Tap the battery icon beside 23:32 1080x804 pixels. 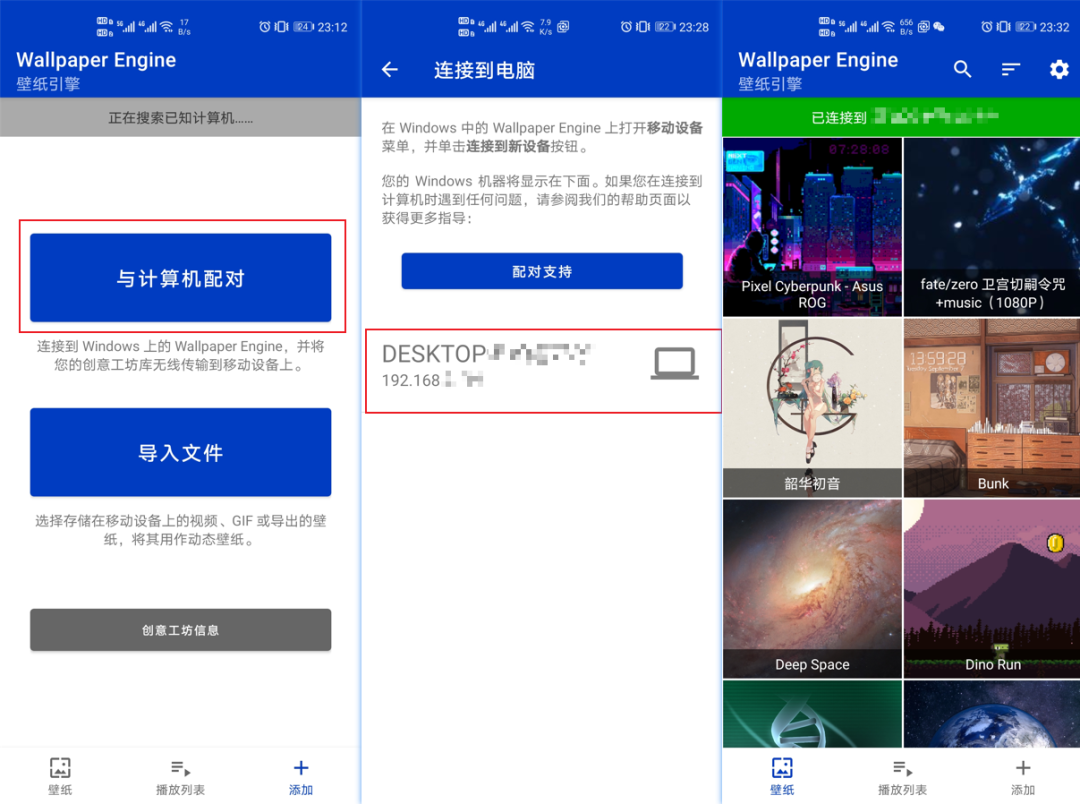pyautogui.click(x=1026, y=27)
